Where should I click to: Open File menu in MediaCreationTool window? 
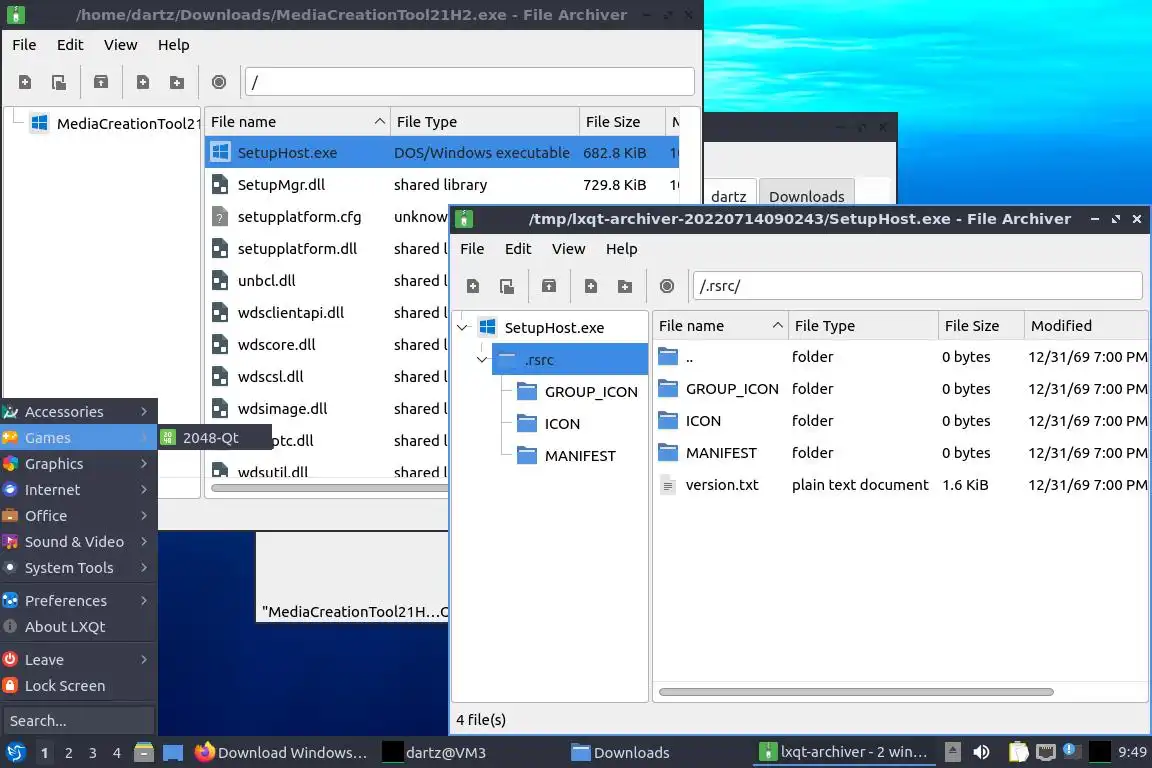(24, 45)
